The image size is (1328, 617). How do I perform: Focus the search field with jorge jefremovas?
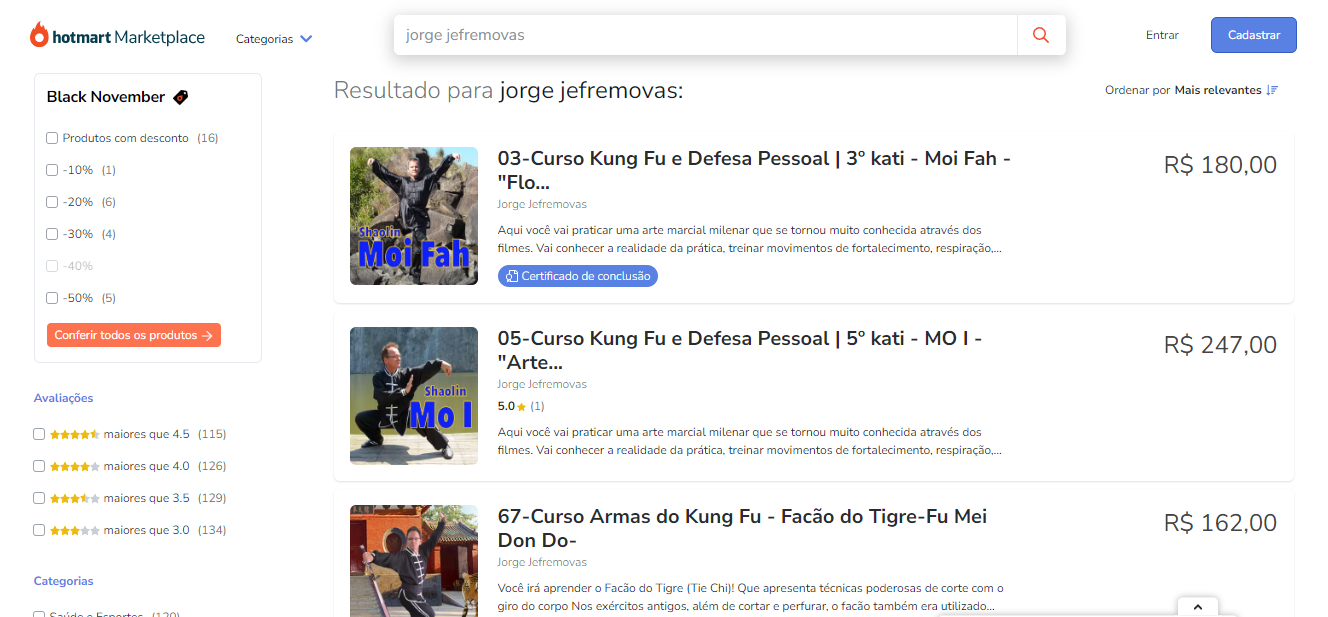[705, 35]
